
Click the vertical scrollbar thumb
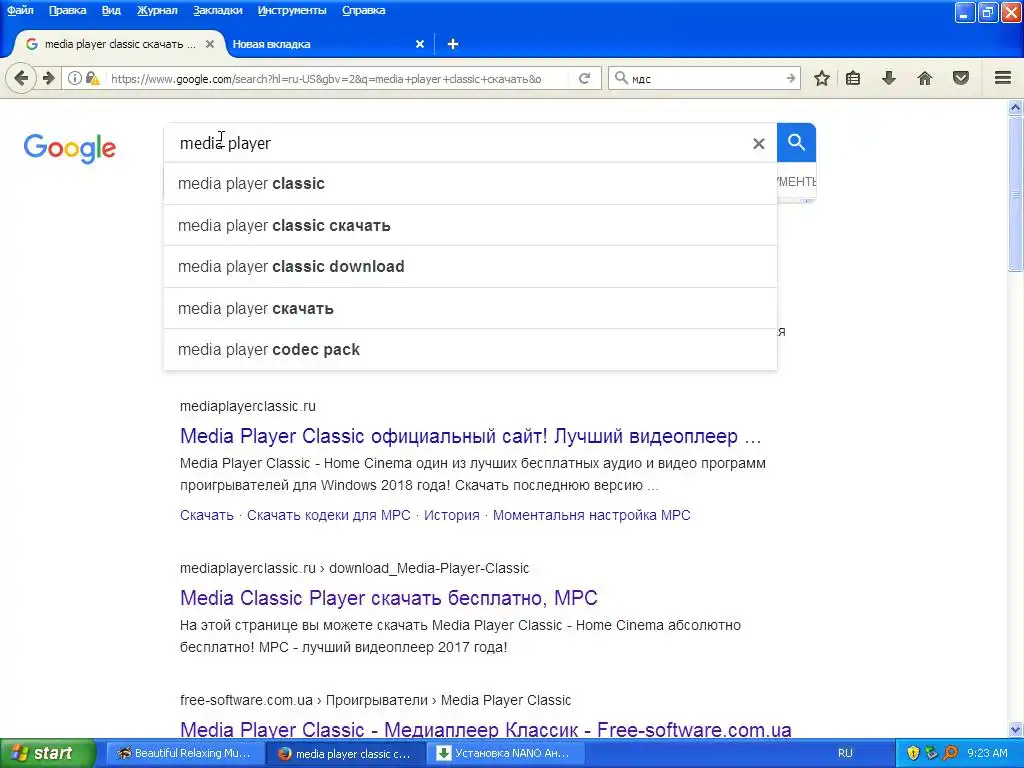[1015, 194]
